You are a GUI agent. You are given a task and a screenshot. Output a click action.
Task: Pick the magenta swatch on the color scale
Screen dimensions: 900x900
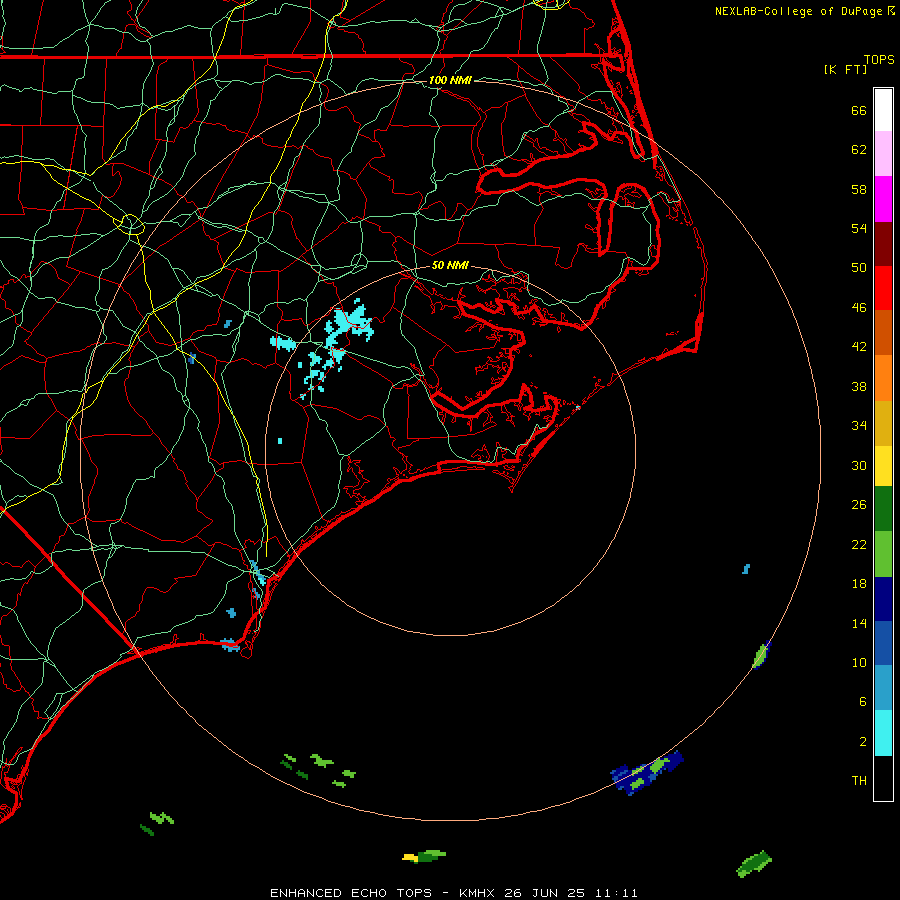pos(883,199)
